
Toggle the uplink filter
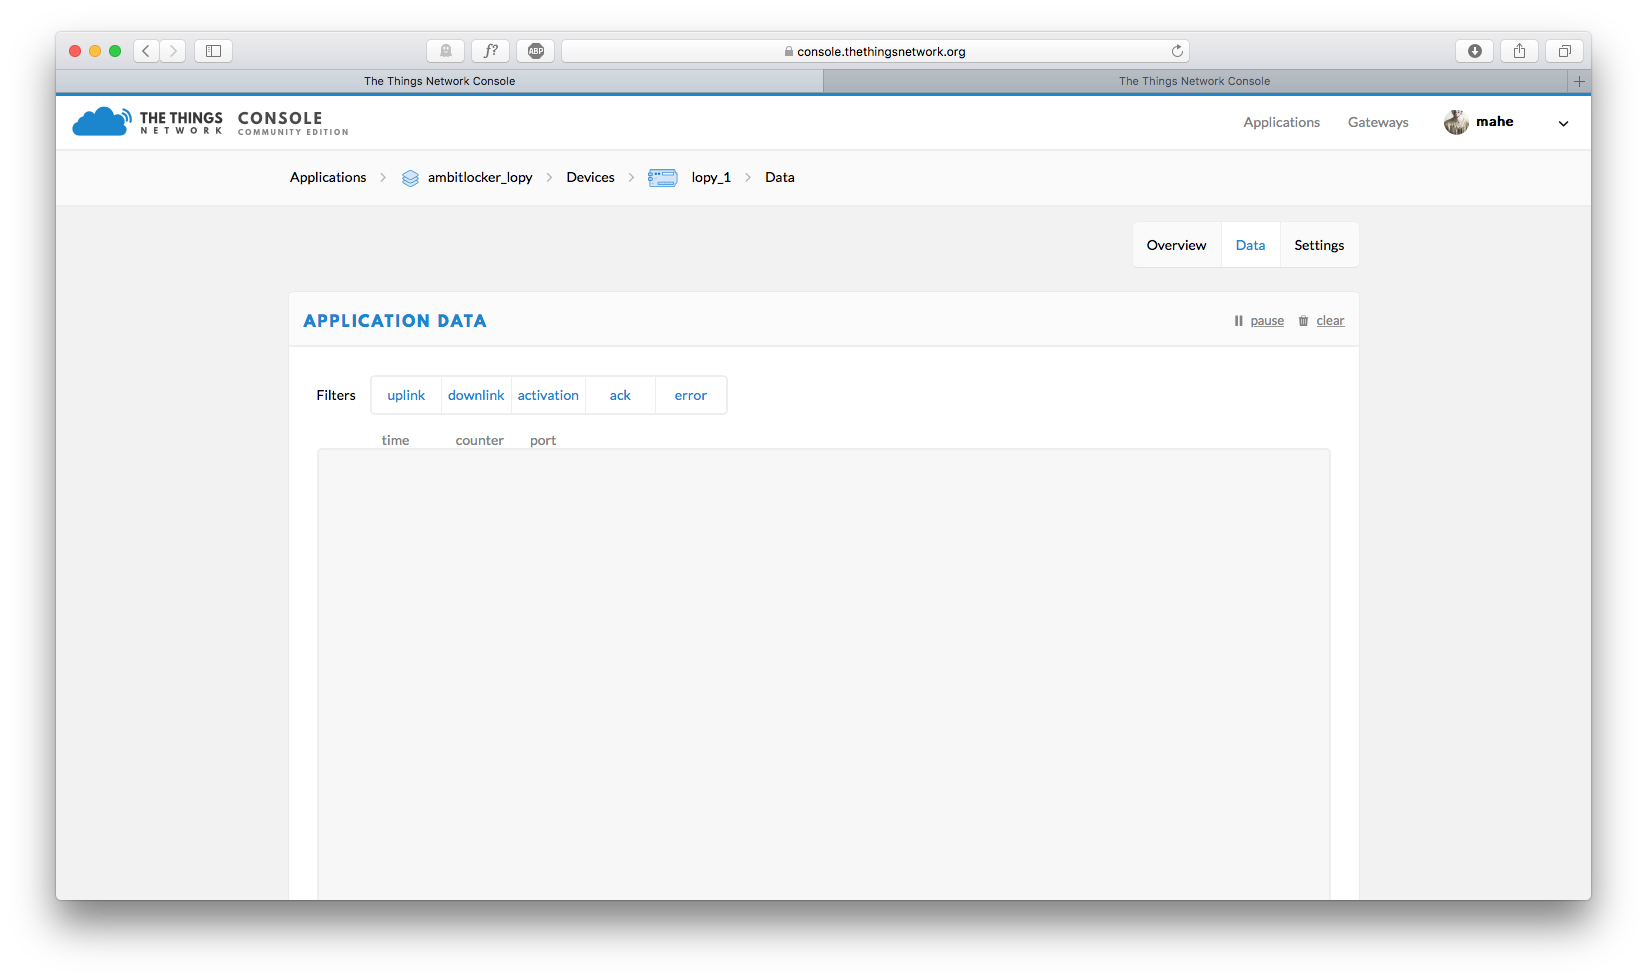pyautogui.click(x=406, y=395)
